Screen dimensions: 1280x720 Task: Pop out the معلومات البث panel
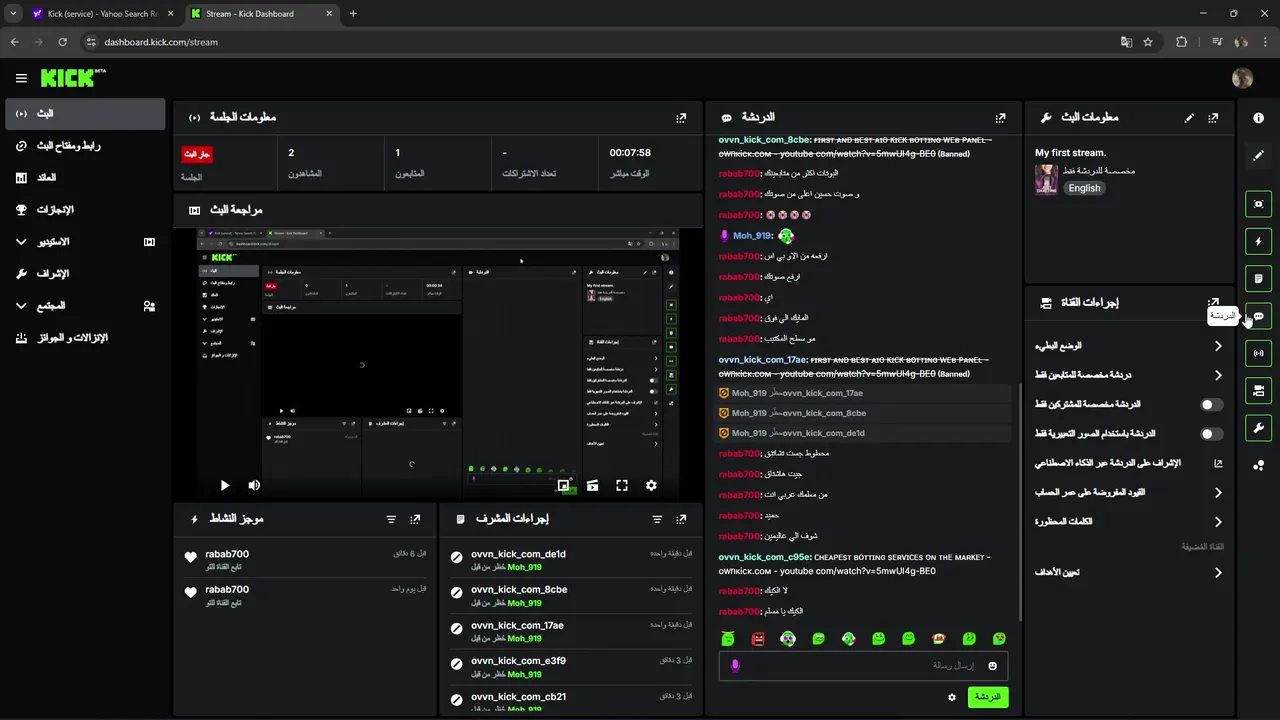1213,117
